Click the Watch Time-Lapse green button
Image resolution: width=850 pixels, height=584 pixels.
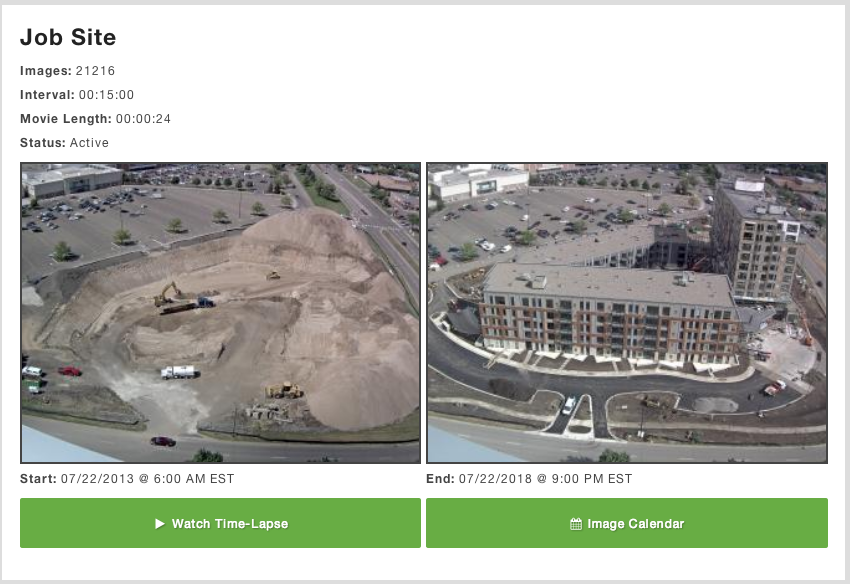point(220,523)
